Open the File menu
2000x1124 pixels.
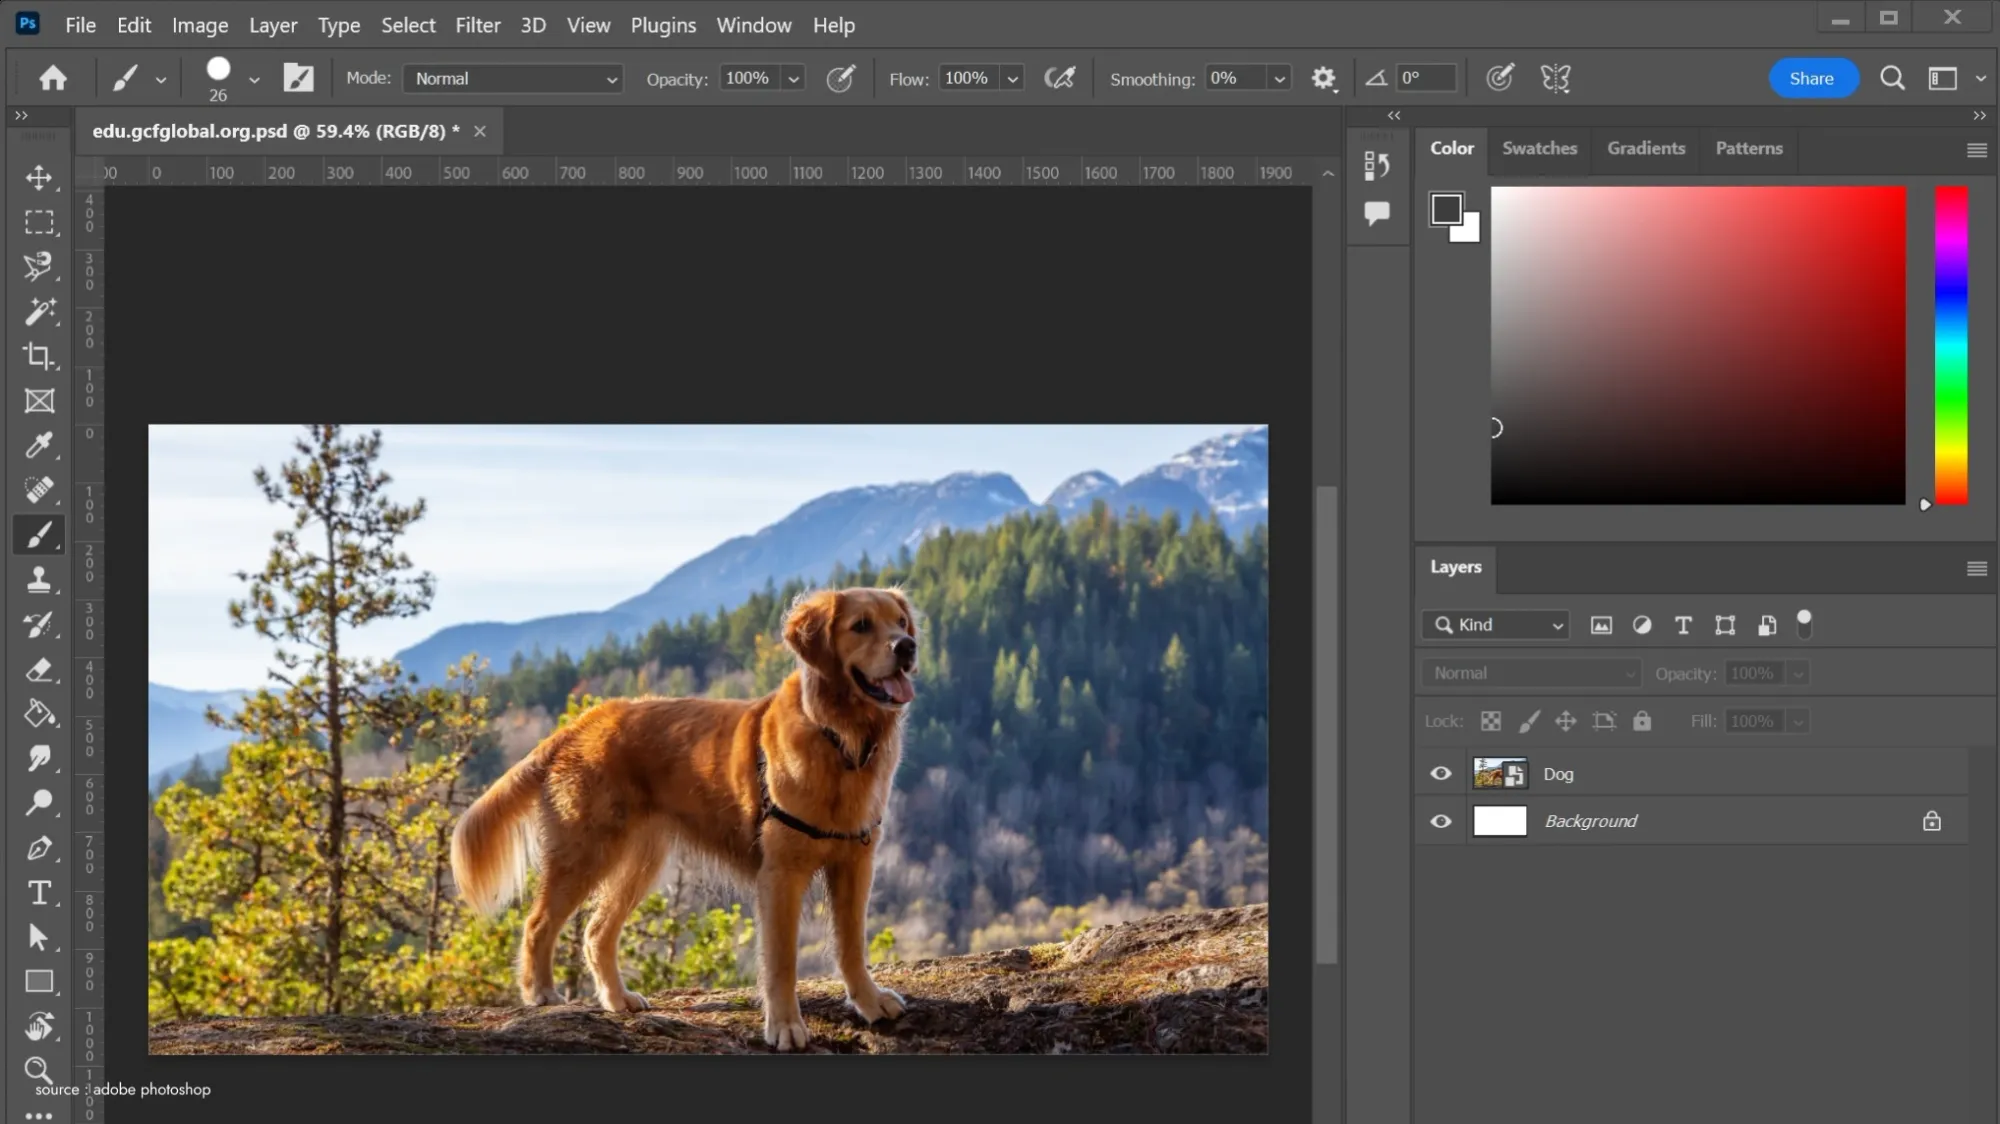pyautogui.click(x=80, y=25)
